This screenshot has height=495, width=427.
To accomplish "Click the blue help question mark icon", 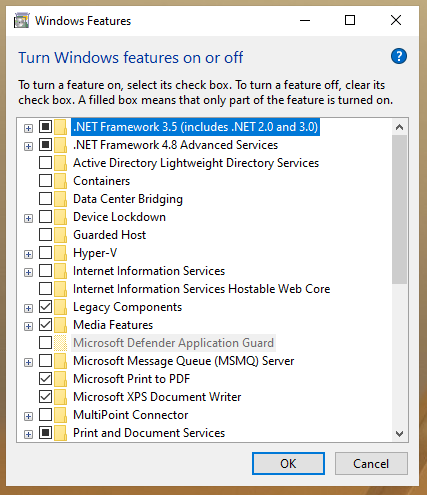I will click(x=399, y=56).
